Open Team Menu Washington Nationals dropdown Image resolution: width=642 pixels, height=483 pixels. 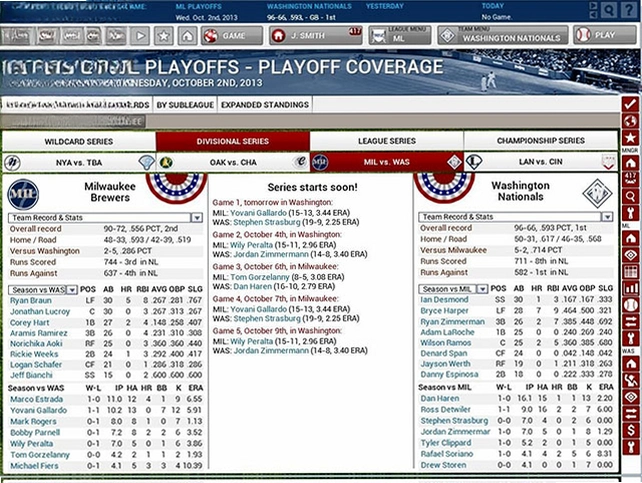click(x=502, y=35)
